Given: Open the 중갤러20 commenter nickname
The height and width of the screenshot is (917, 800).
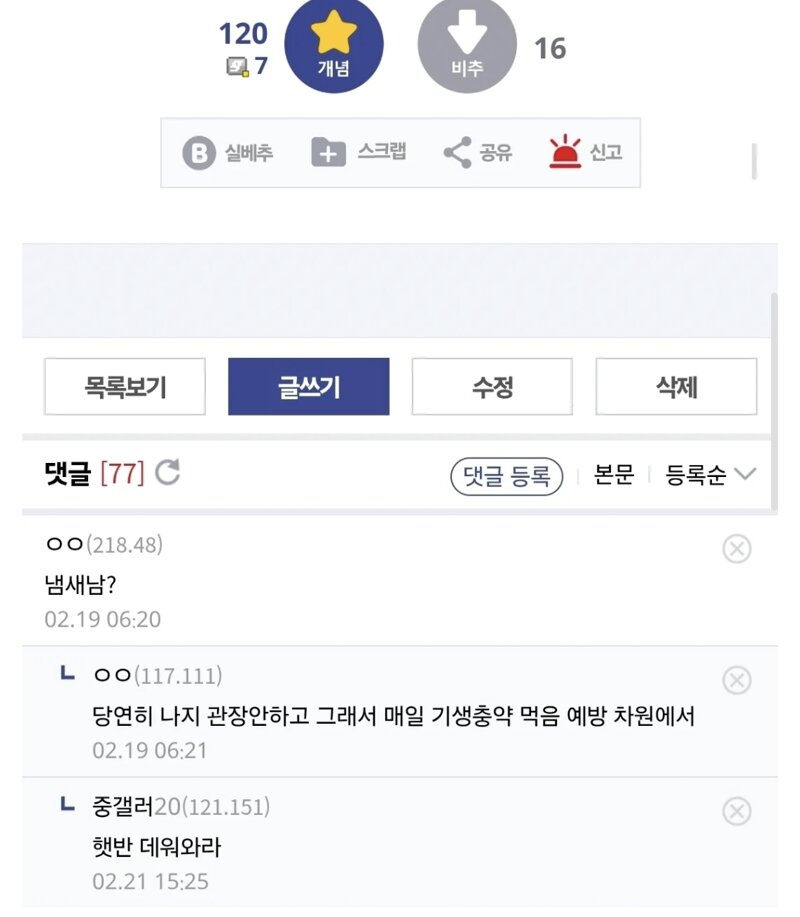Looking at the screenshot, I should coord(134,807).
